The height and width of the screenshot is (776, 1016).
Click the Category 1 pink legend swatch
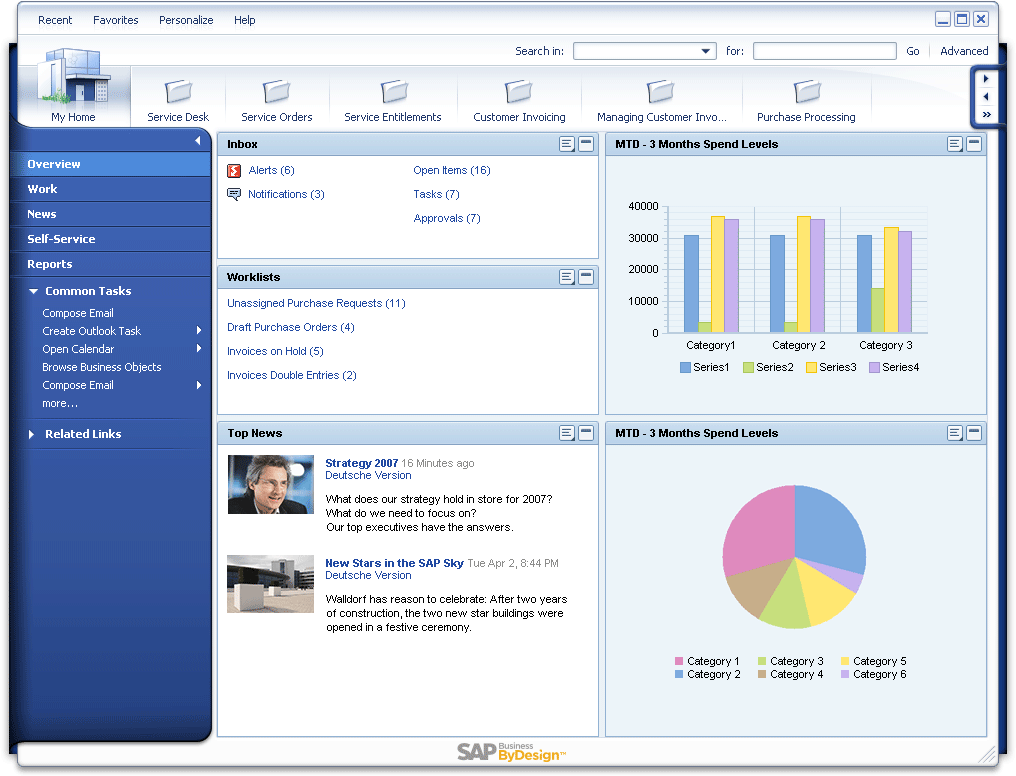[x=679, y=661]
